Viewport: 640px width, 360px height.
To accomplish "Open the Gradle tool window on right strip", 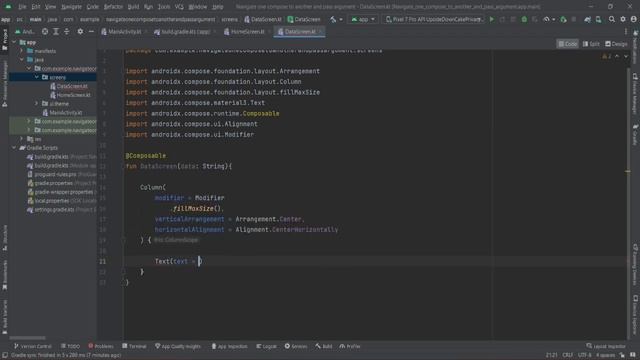I will (635, 135).
